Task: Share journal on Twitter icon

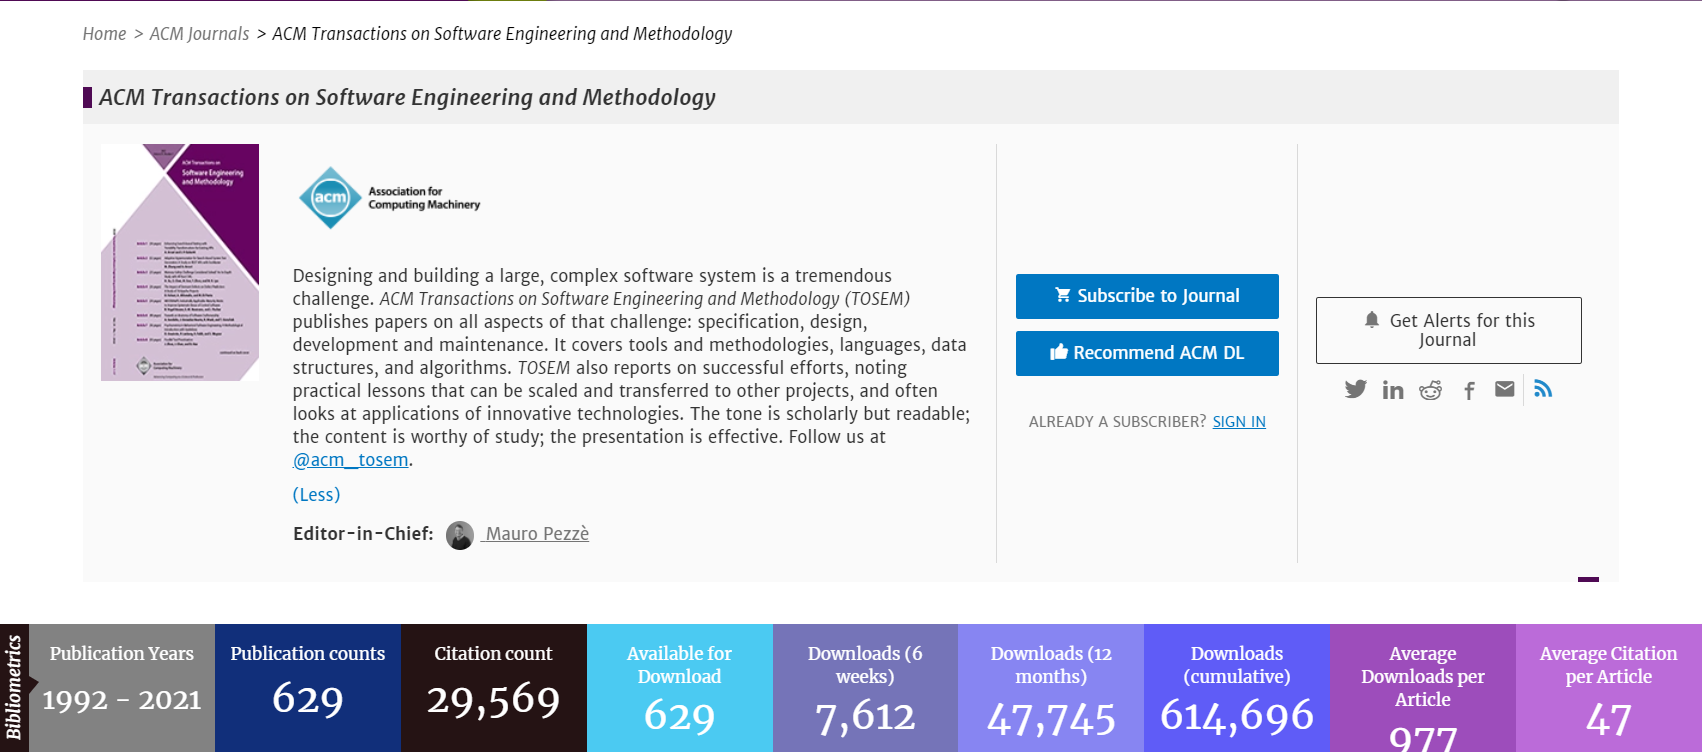Action: tap(1355, 389)
